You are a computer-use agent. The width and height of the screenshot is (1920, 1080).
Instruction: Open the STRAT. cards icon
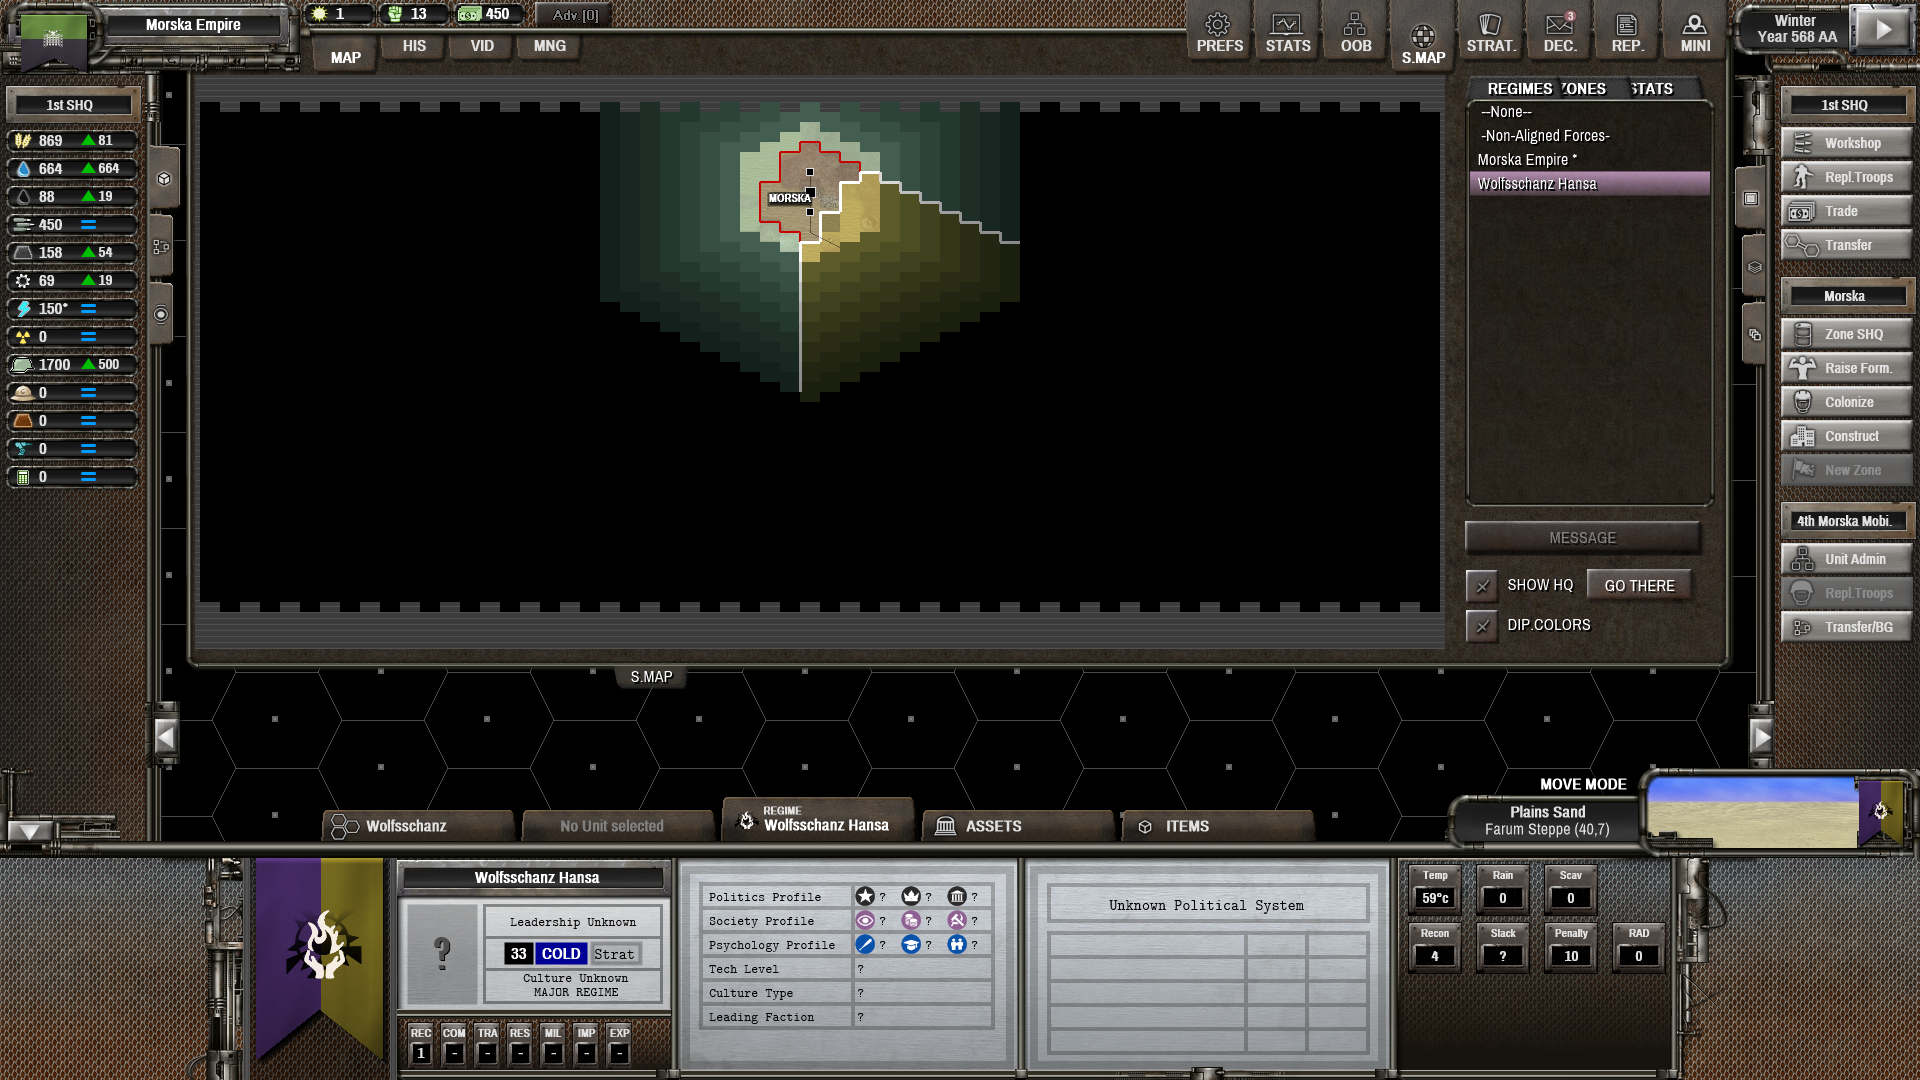[1490, 32]
